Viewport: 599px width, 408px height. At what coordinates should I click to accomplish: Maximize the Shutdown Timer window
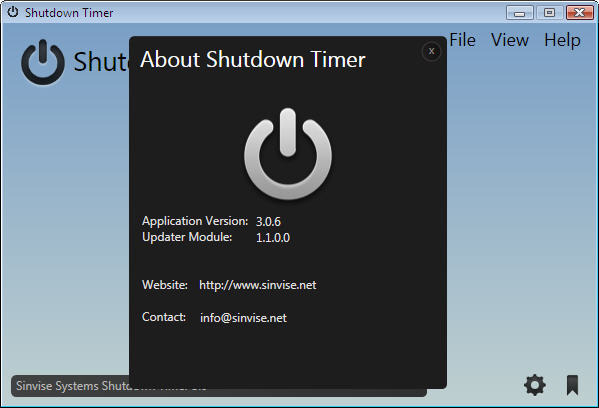pyautogui.click(x=549, y=13)
